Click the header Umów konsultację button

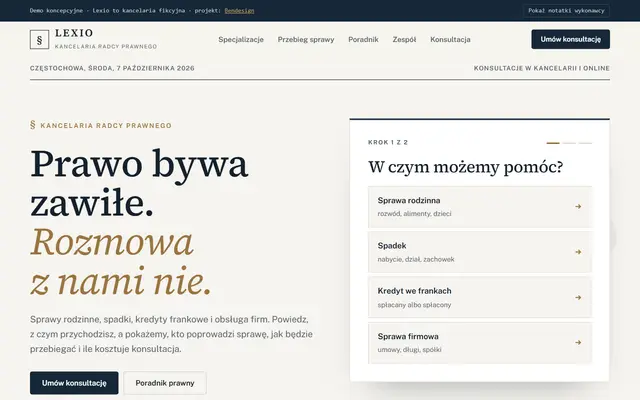point(571,39)
